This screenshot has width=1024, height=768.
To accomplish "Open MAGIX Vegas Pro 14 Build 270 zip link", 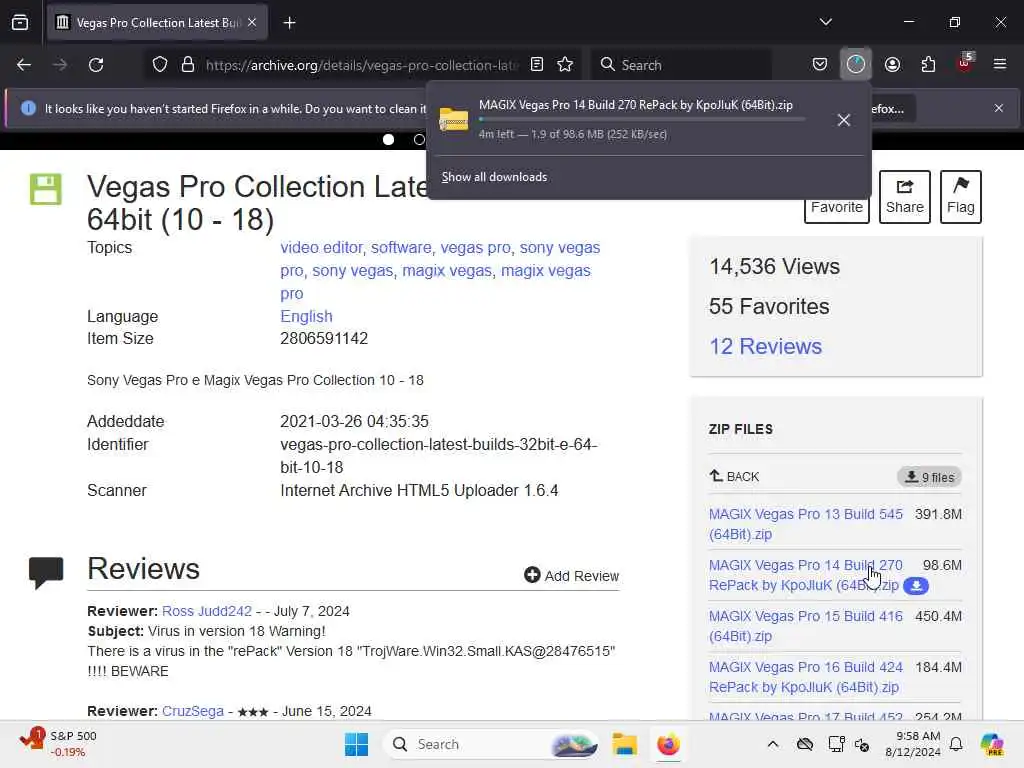I will tap(806, 575).
